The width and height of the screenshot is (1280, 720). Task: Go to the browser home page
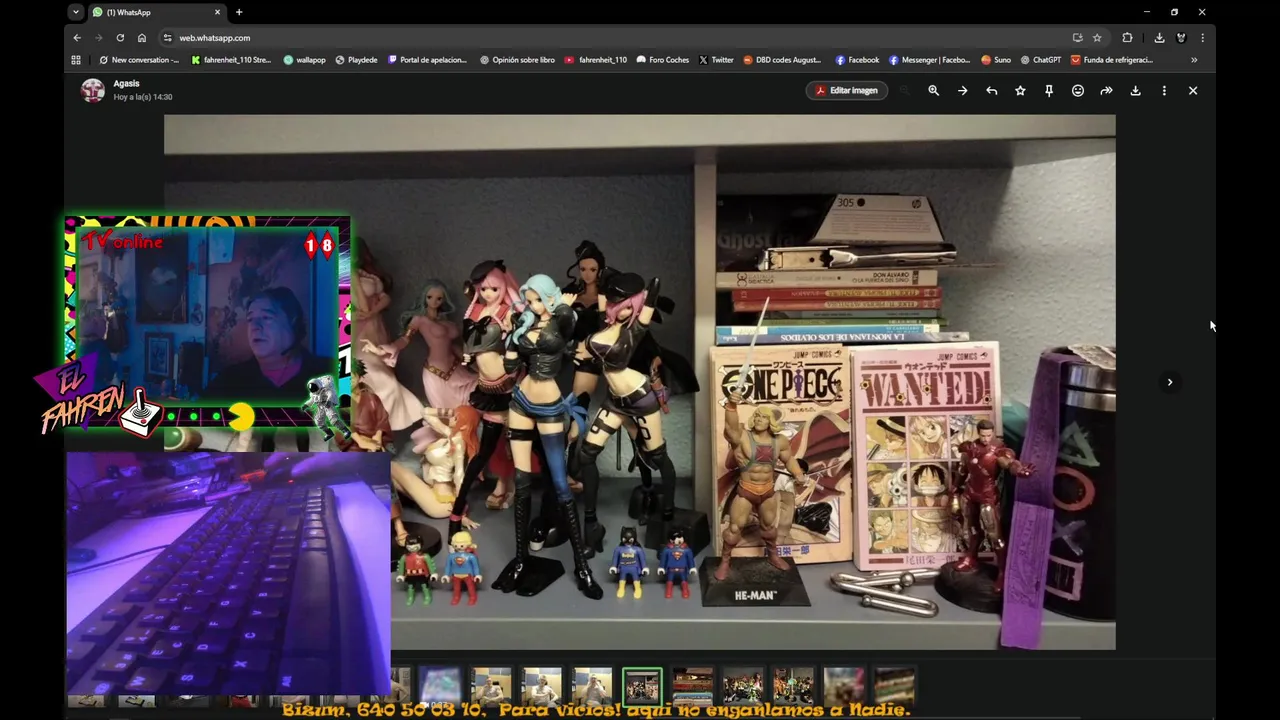point(142,38)
